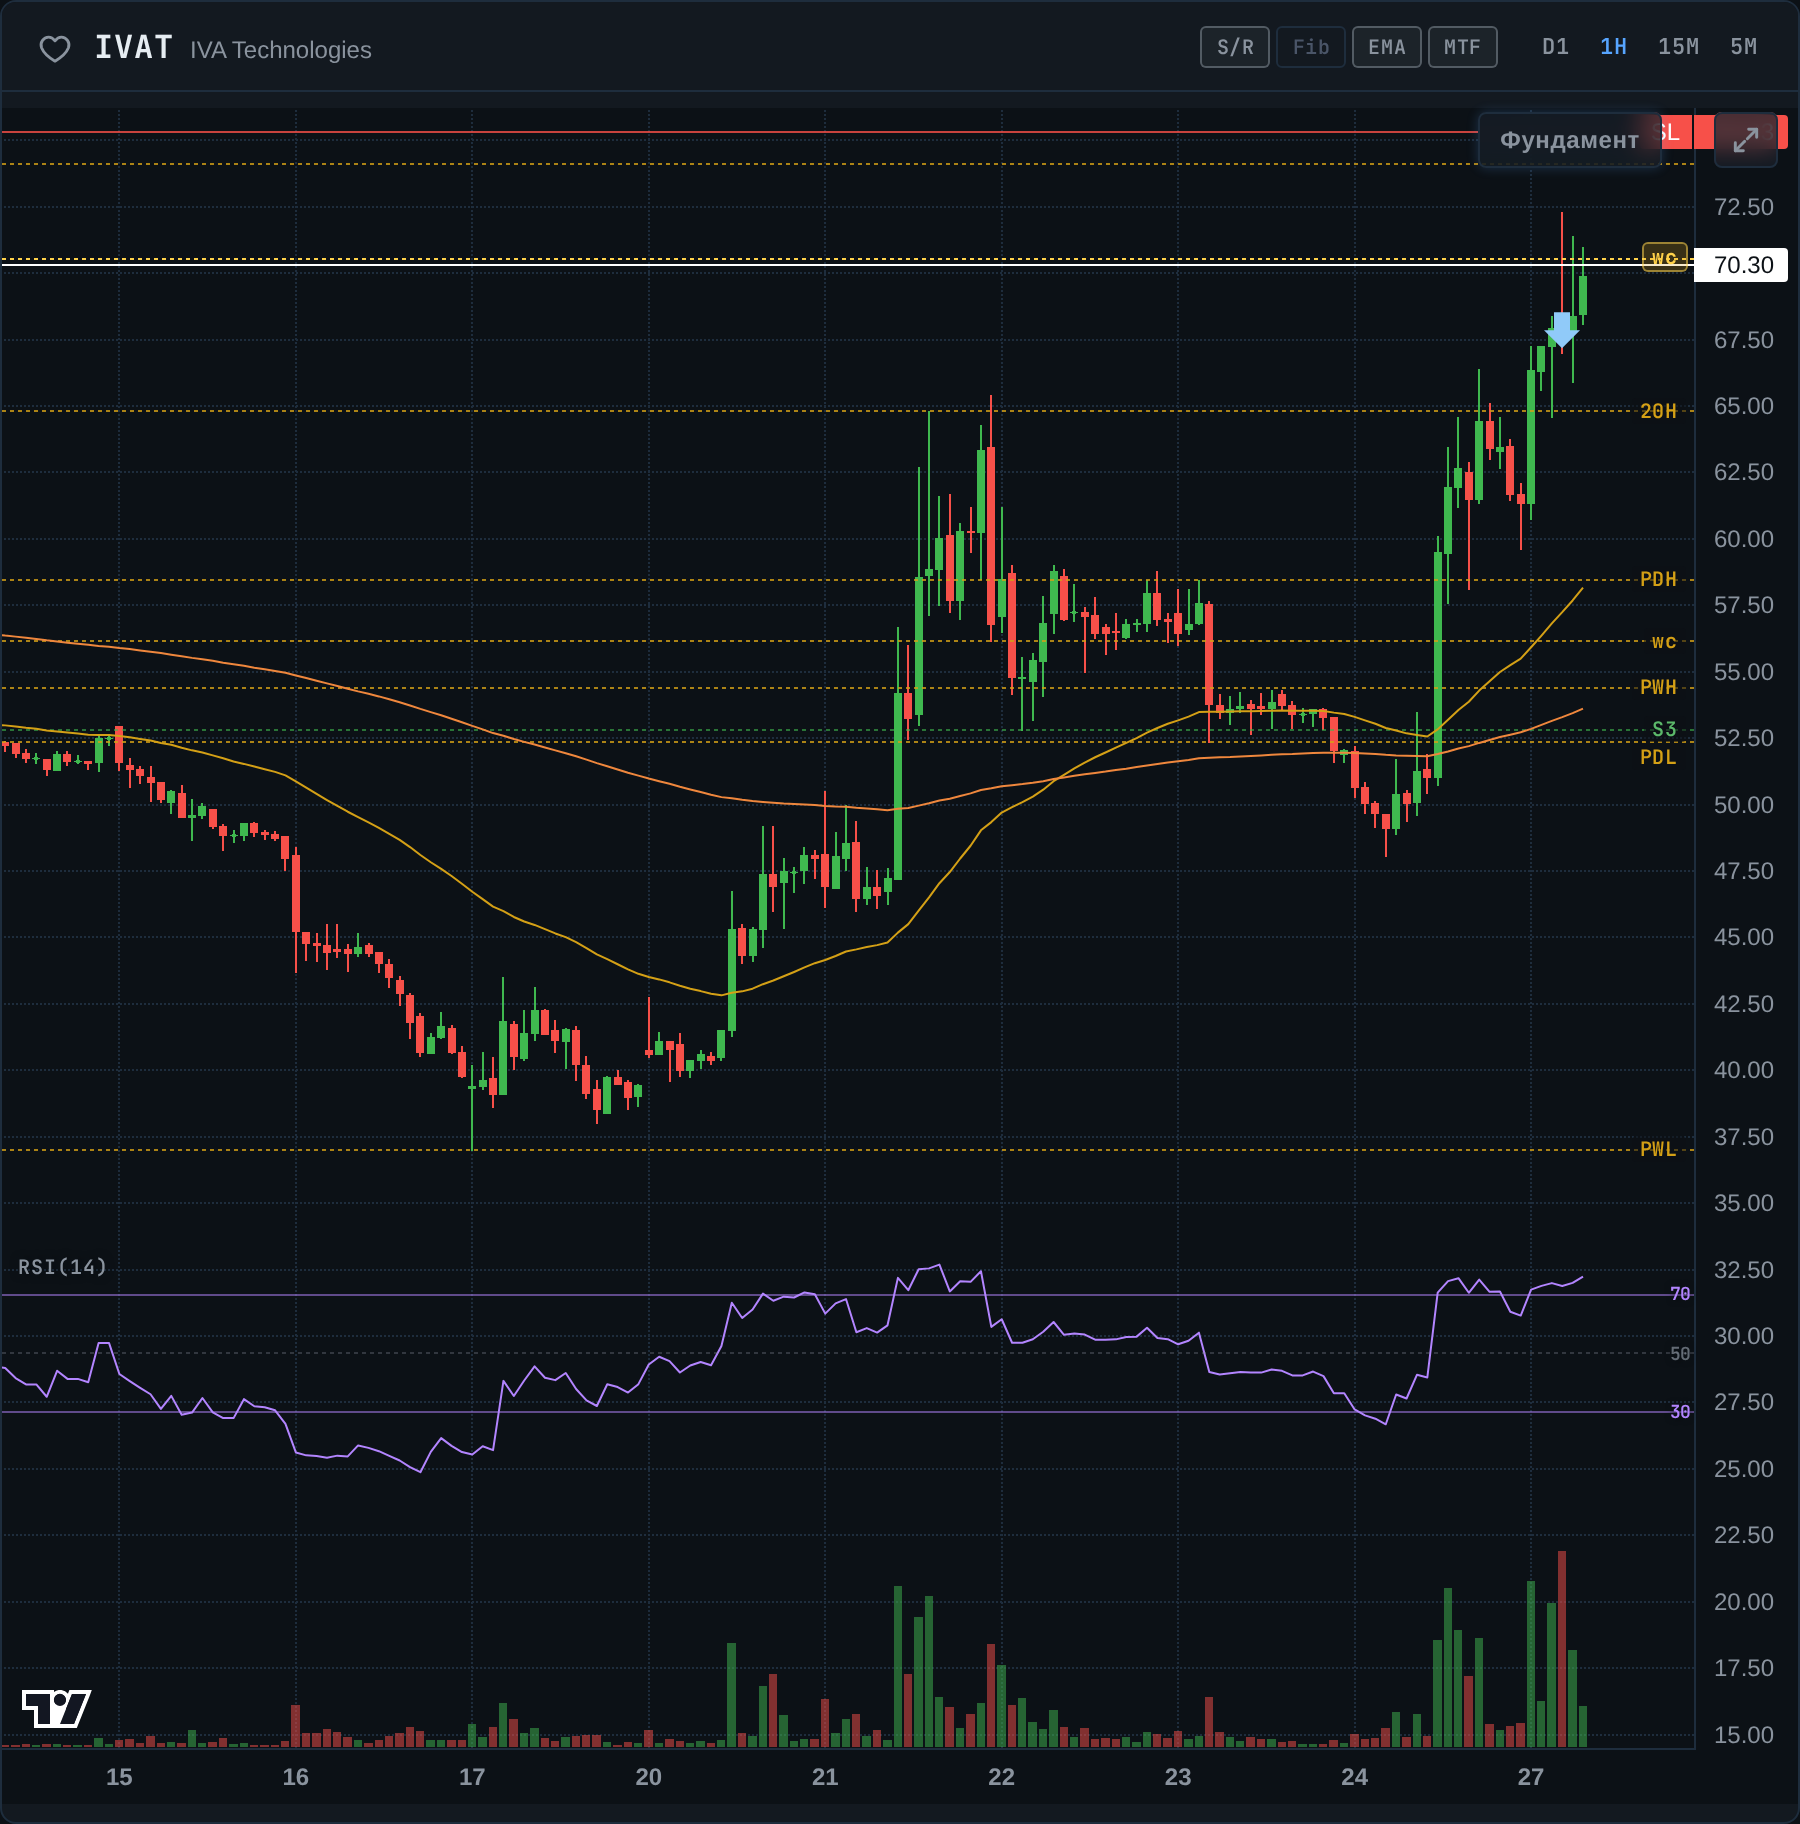The height and width of the screenshot is (1824, 1800).
Task: Click the TradingView logo
Action: tap(56, 1708)
